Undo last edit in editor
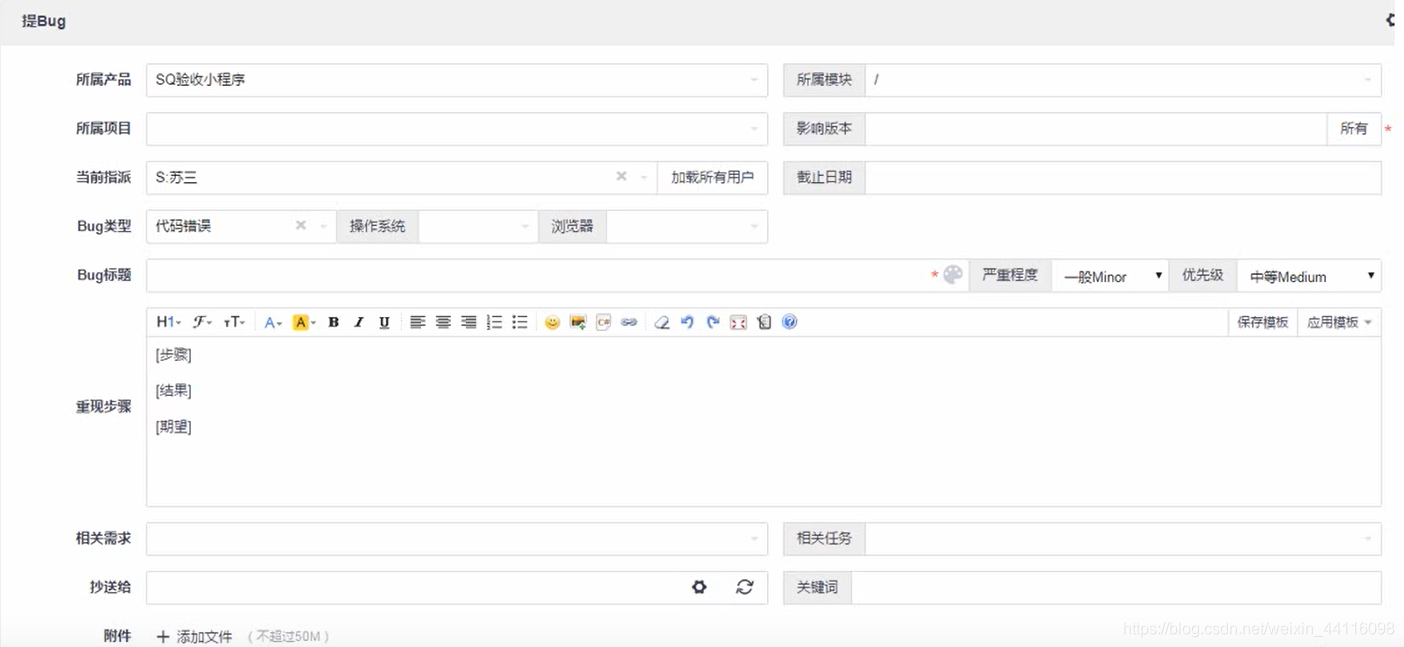Screen dimensions: 1404x647 pyautogui.click(x=687, y=322)
